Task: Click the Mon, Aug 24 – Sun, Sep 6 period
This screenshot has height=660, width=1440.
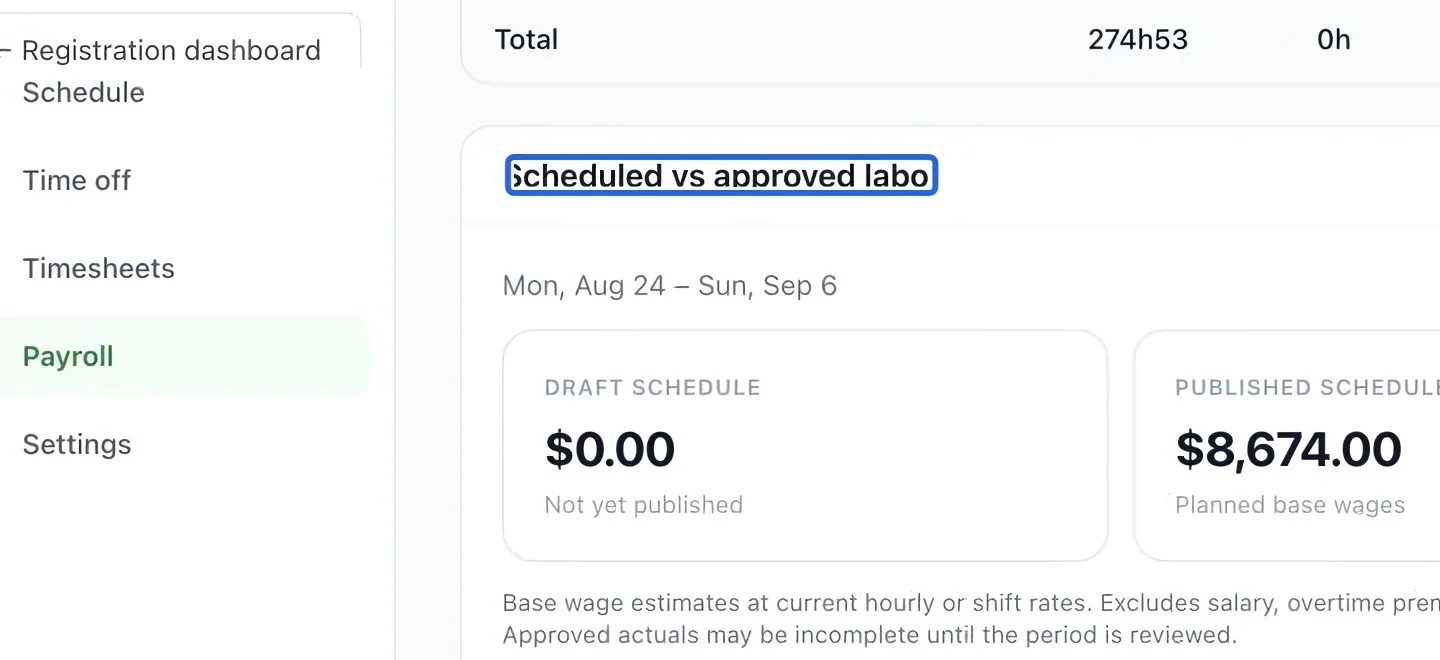Action: 670,286
